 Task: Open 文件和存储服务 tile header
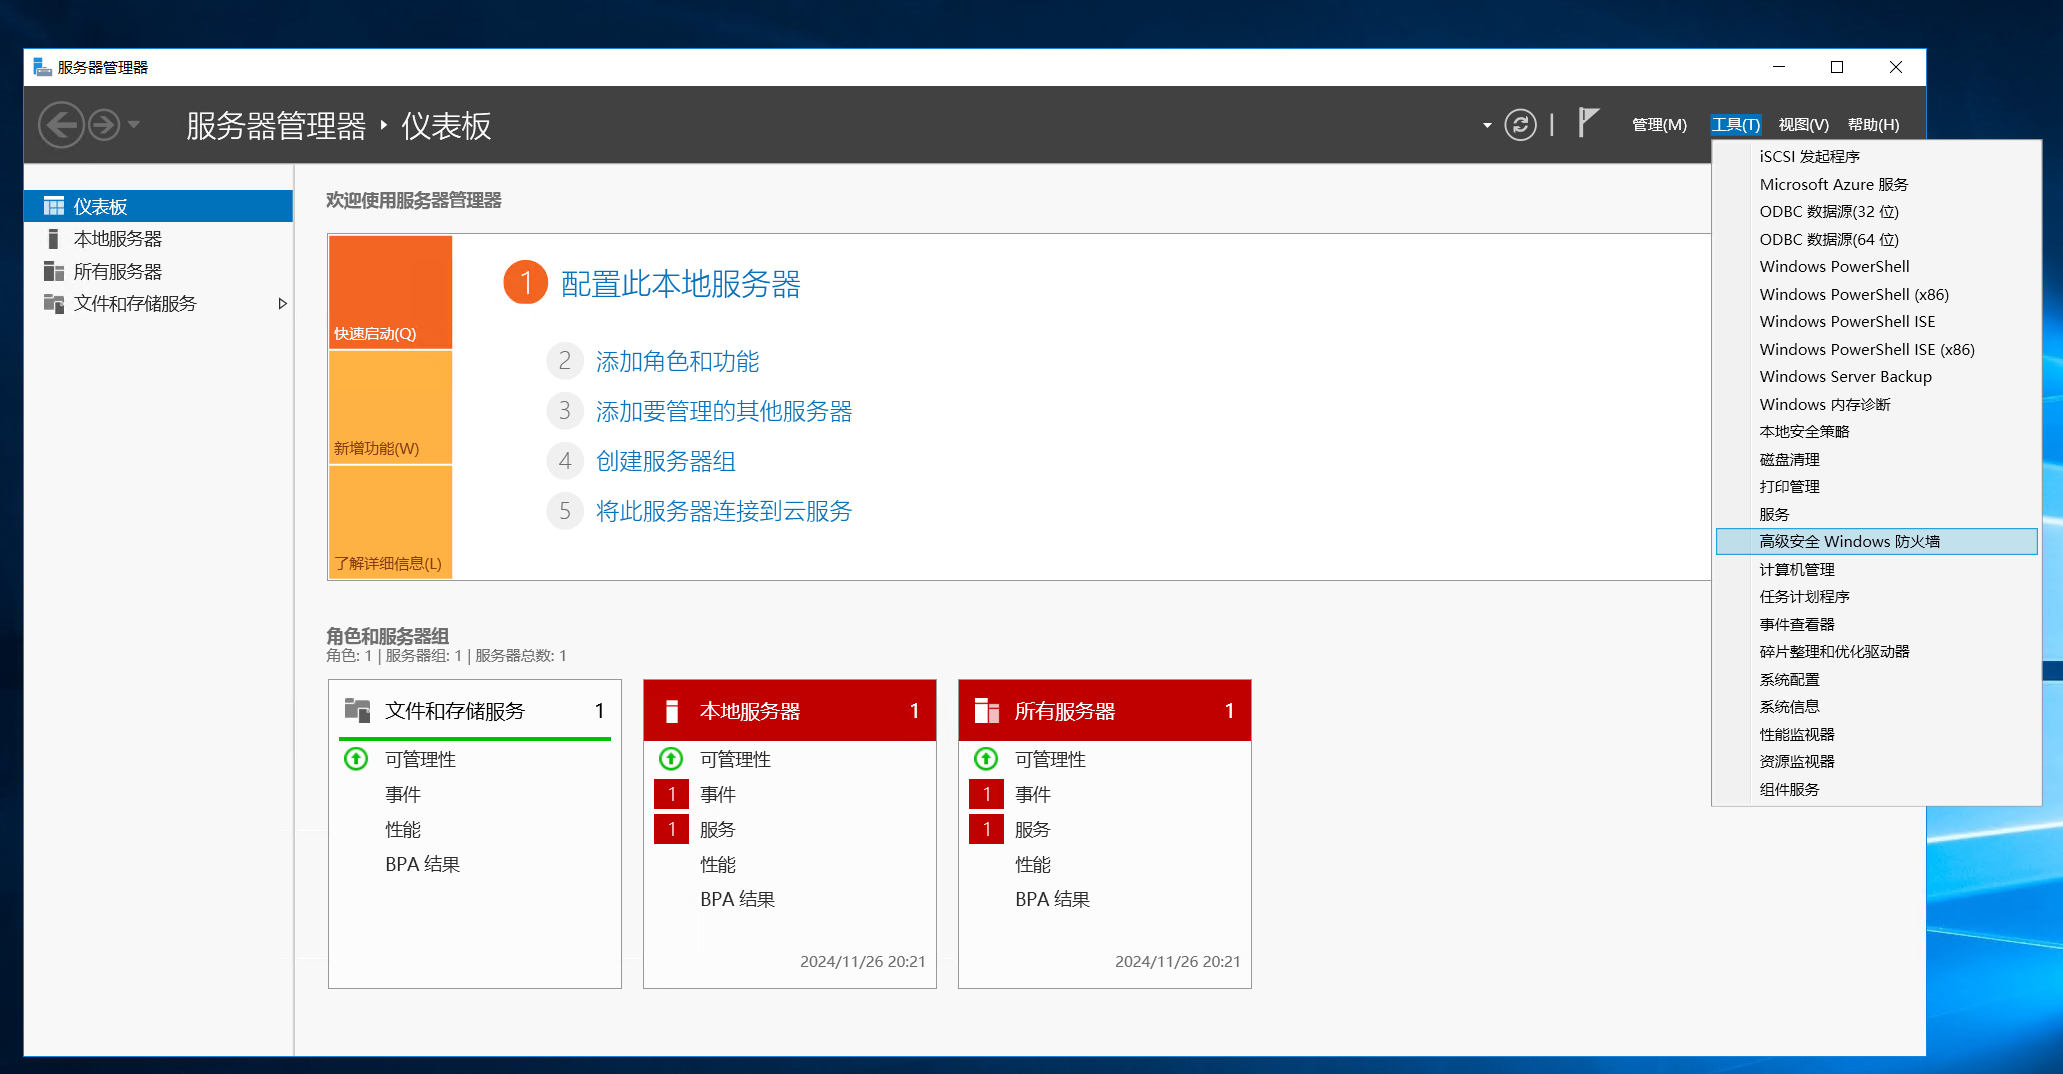[x=475, y=711]
